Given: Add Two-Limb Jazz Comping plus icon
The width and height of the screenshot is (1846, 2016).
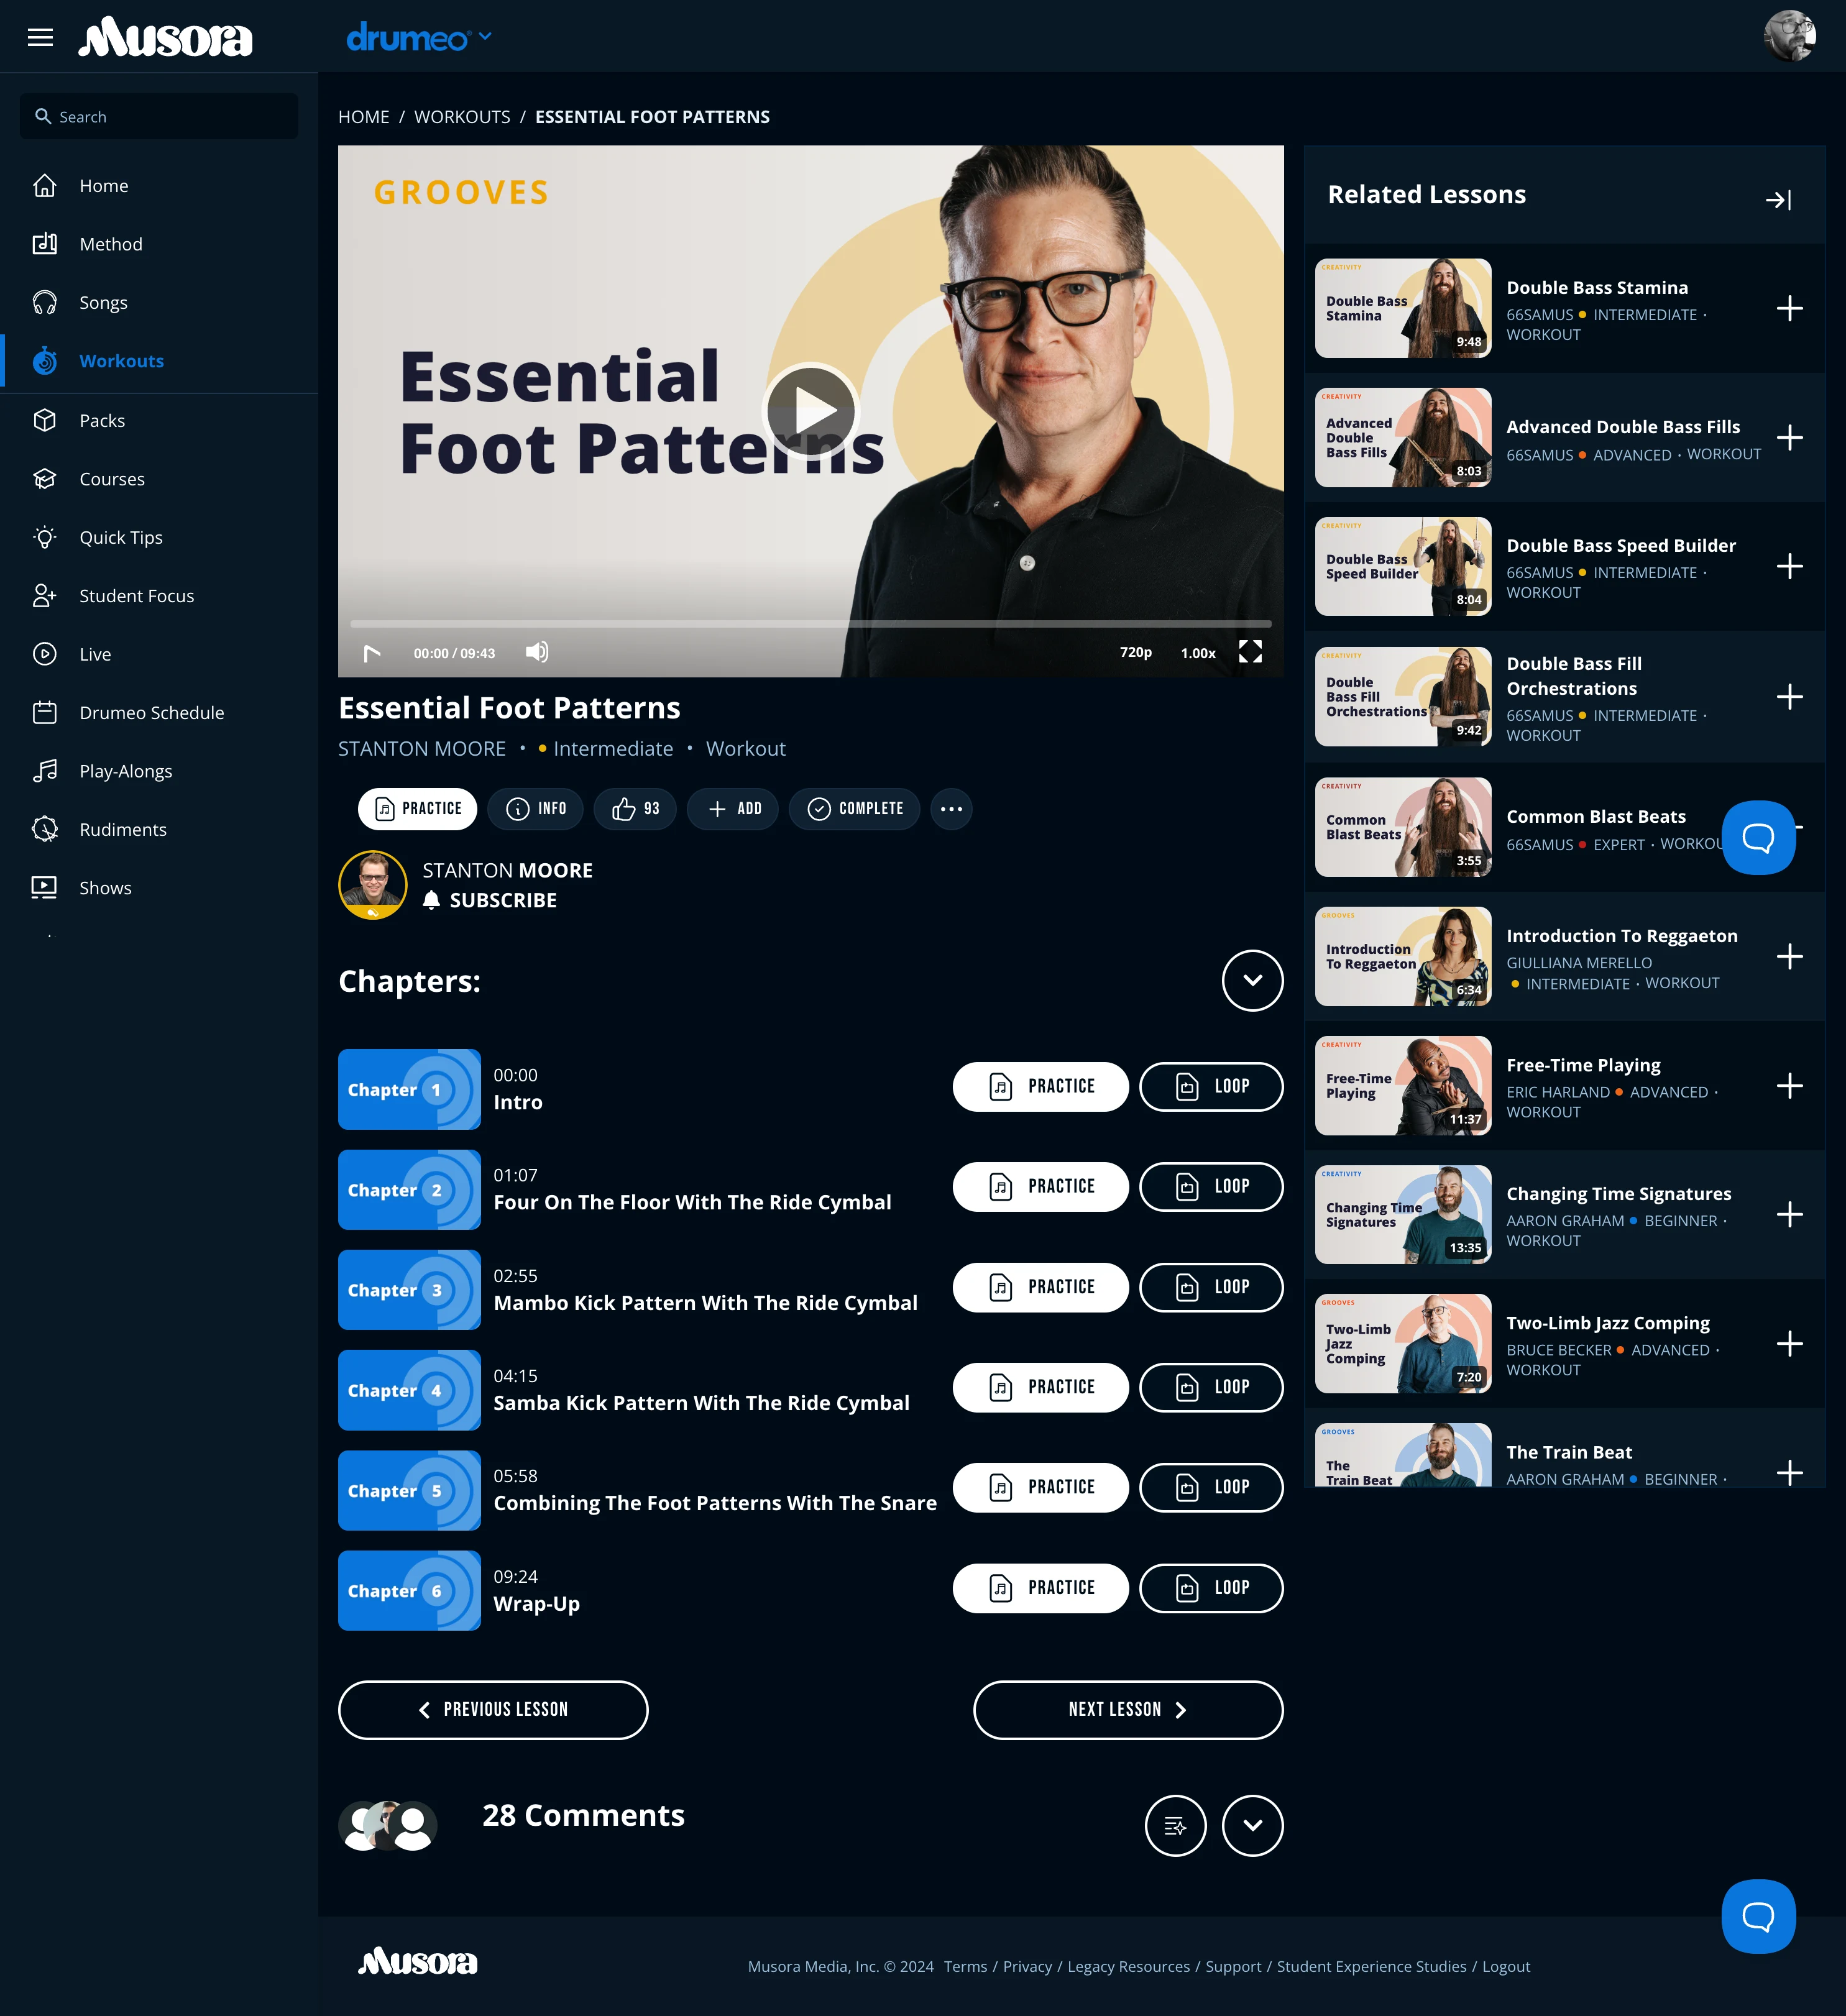Looking at the screenshot, I should tap(1789, 1343).
